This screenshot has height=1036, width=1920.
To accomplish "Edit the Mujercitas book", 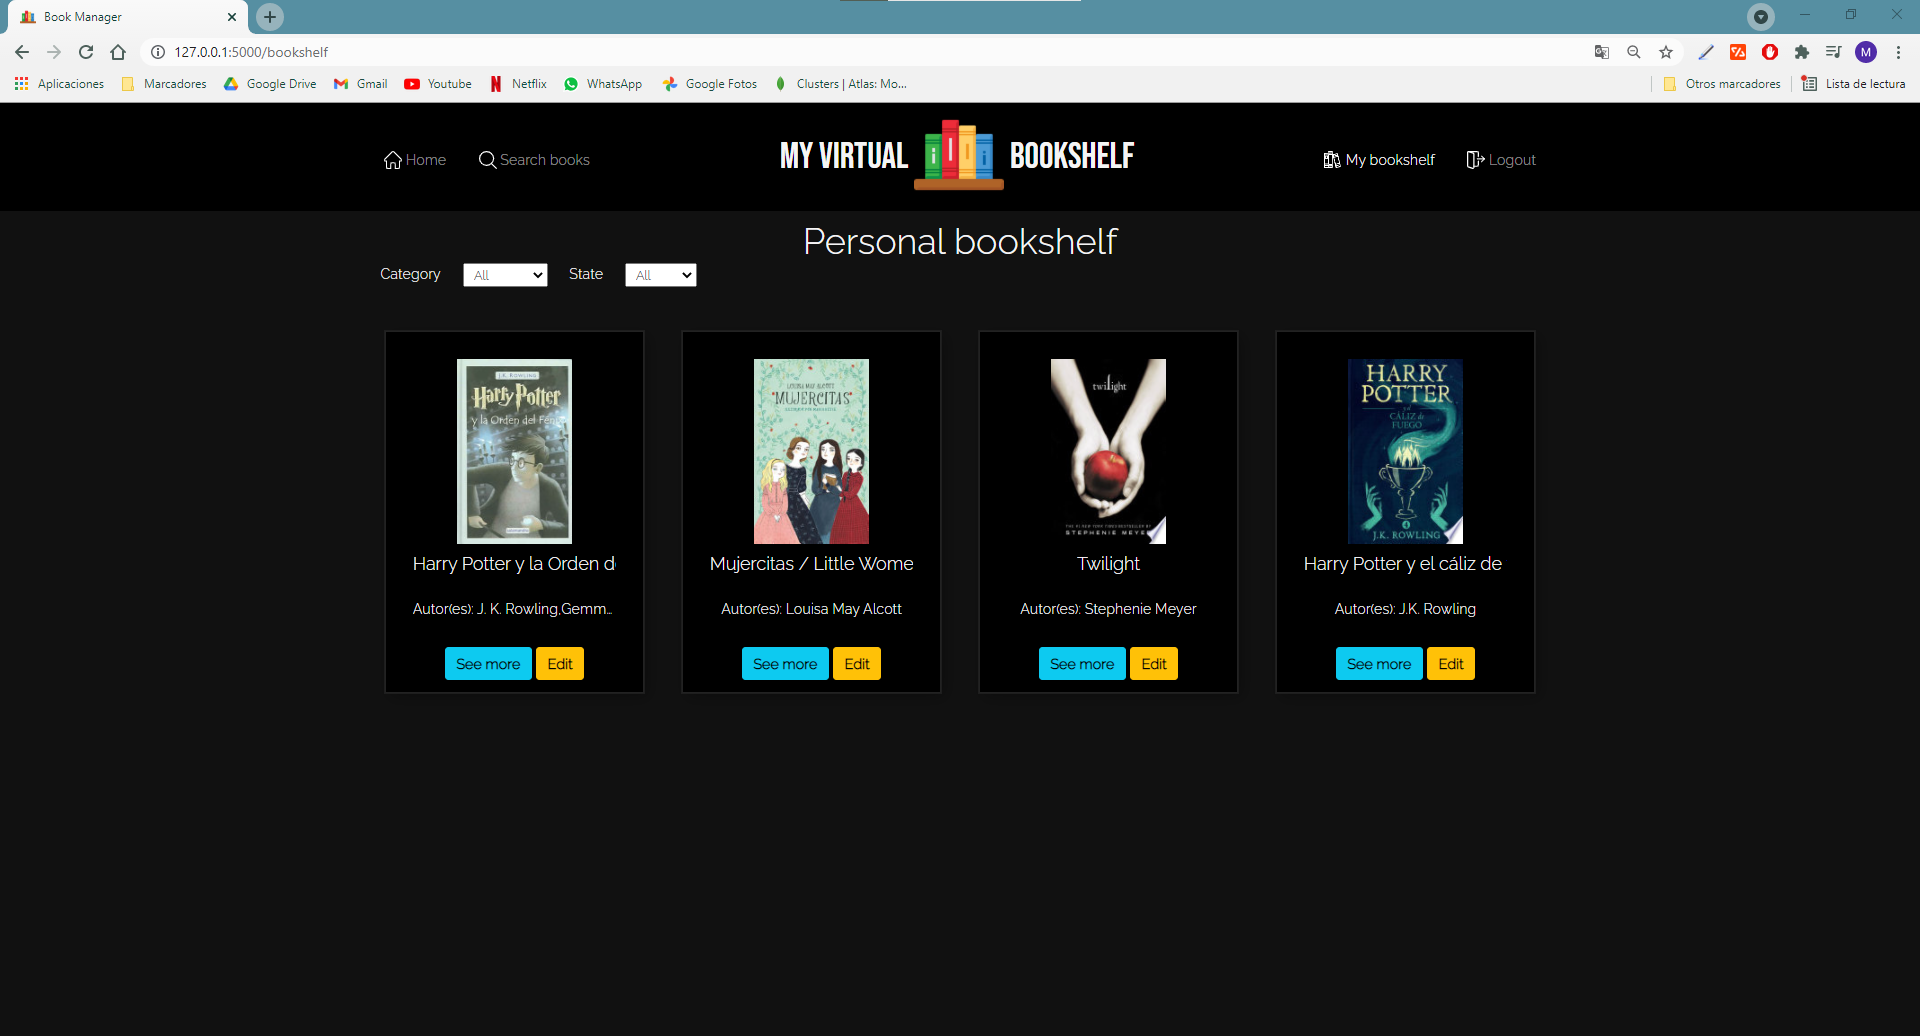I will tap(857, 664).
